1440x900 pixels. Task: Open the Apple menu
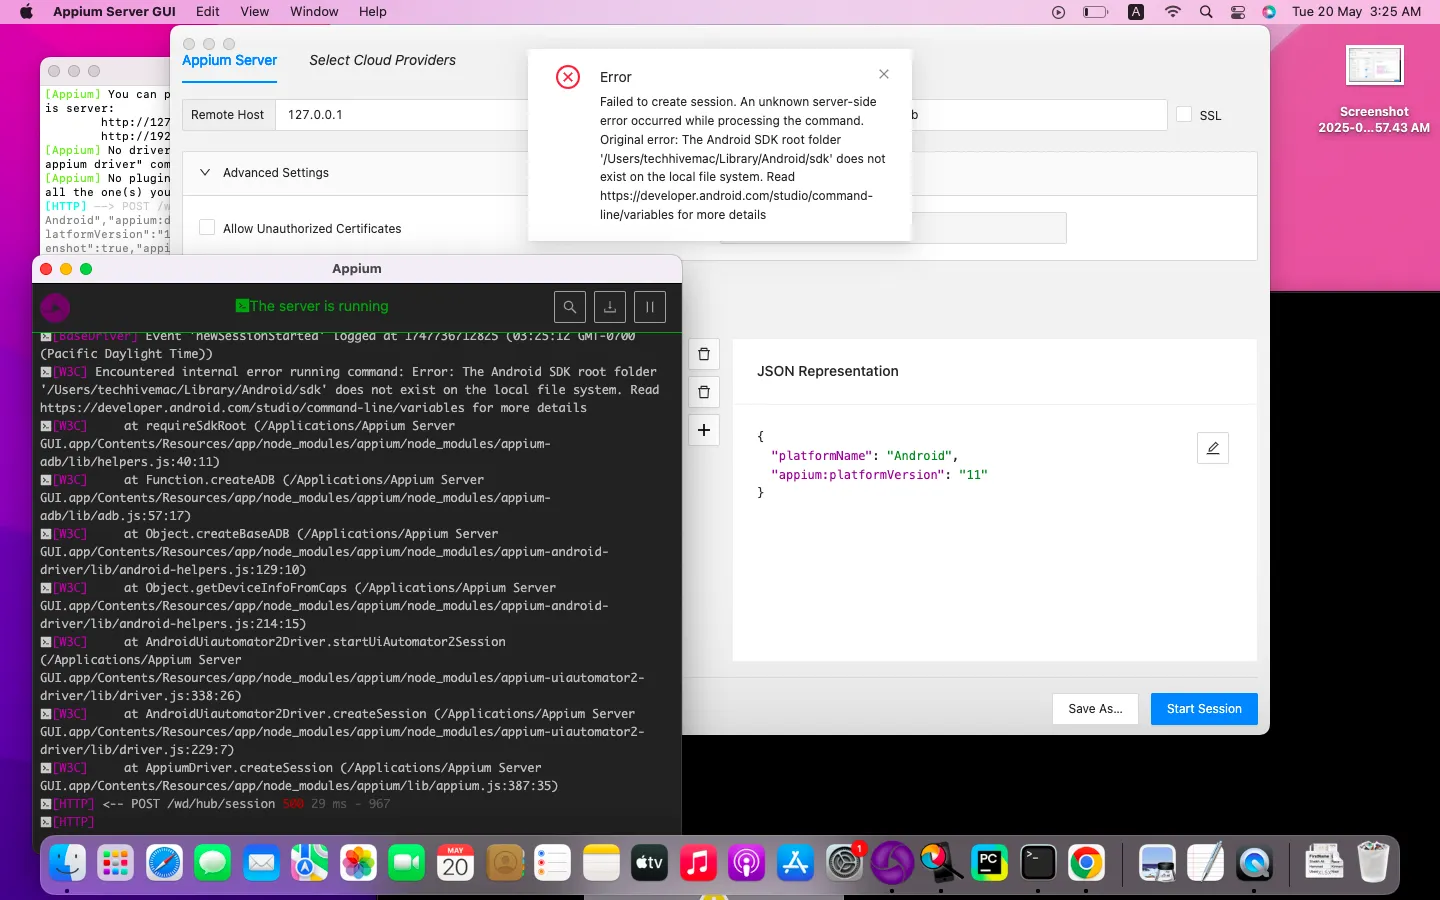pos(26,12)
